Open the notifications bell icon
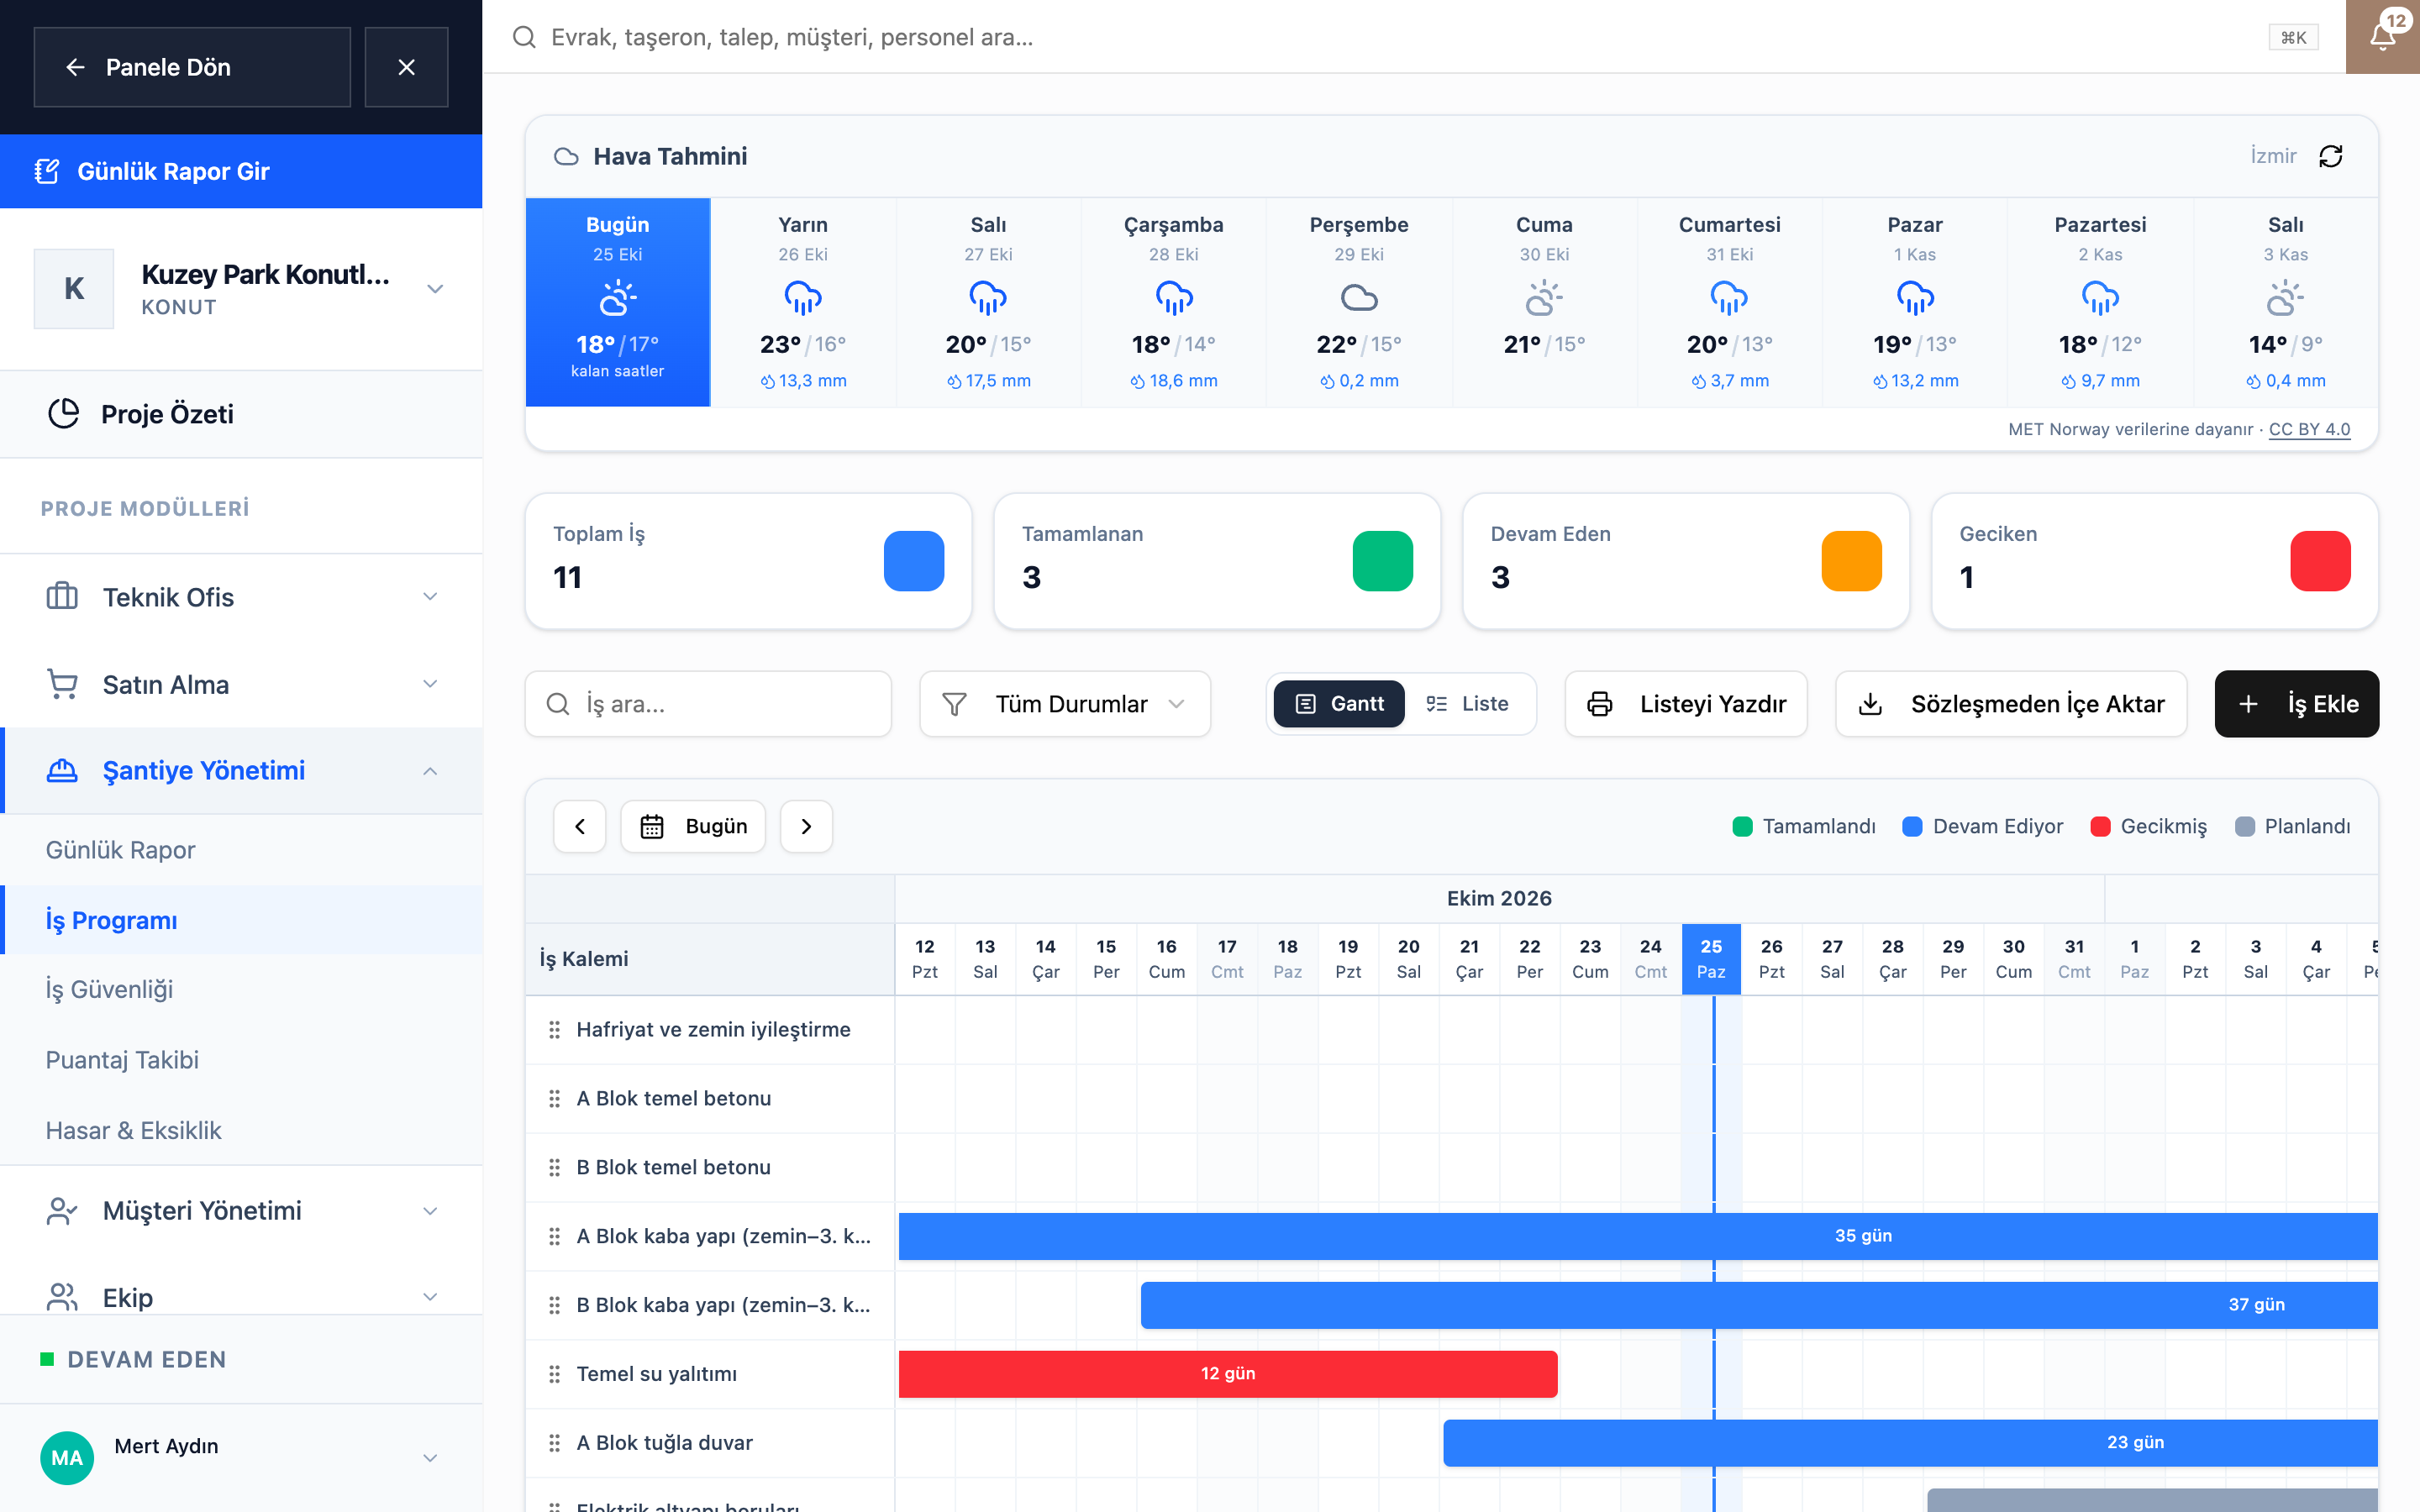This screenshot has width=2420, height=1512. (x=2382, y=37)
